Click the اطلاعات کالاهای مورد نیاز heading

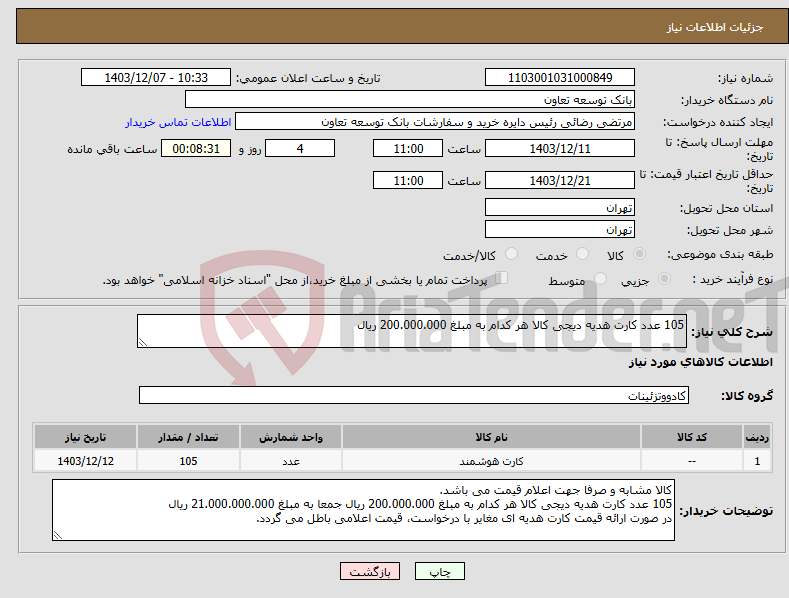pos(700,362)
